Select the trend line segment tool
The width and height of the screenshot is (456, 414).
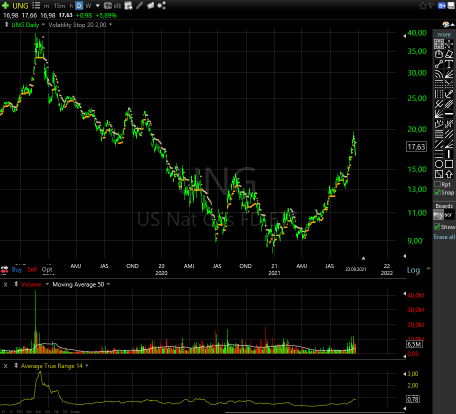439,64
